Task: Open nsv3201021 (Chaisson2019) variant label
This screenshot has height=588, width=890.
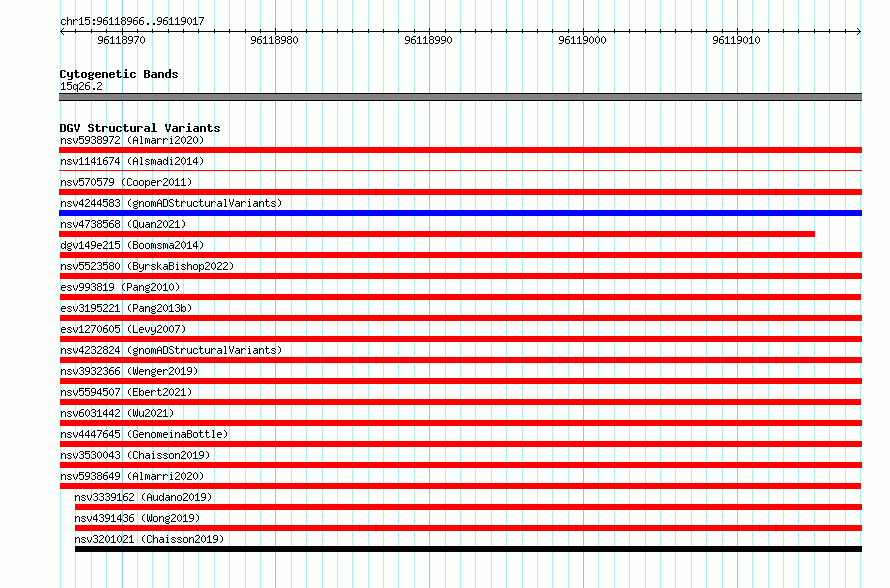Action: (149, 539)
